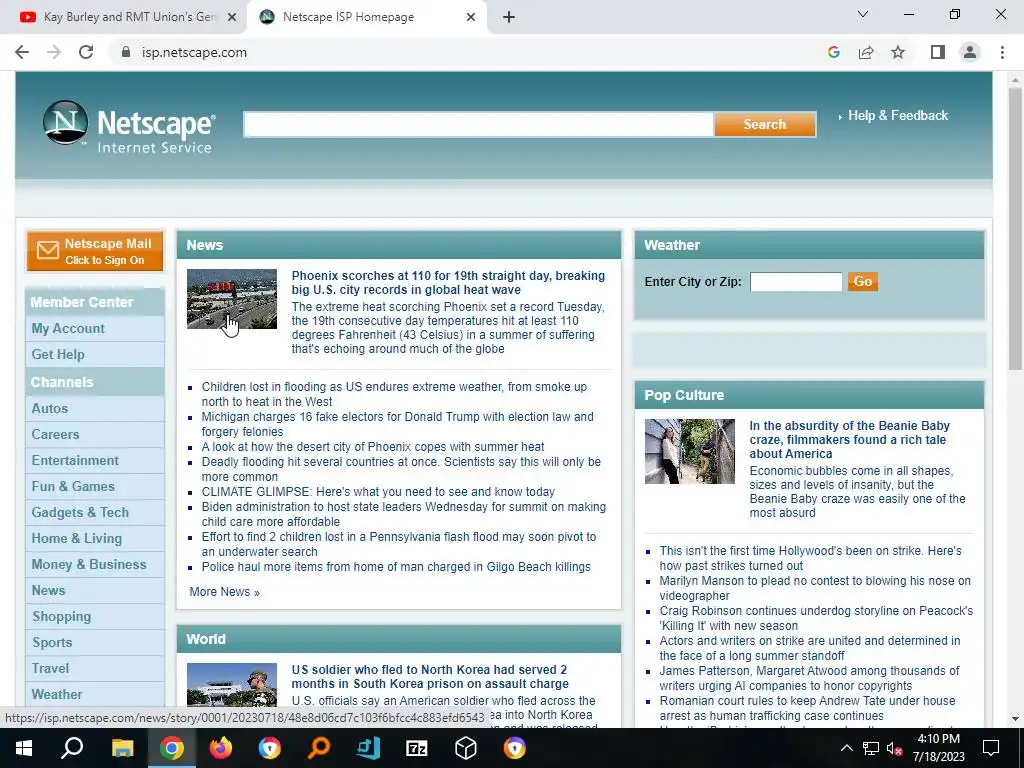Open the Shopping channel
This screenshot has height=768, width=1024.
coord(61,616)
